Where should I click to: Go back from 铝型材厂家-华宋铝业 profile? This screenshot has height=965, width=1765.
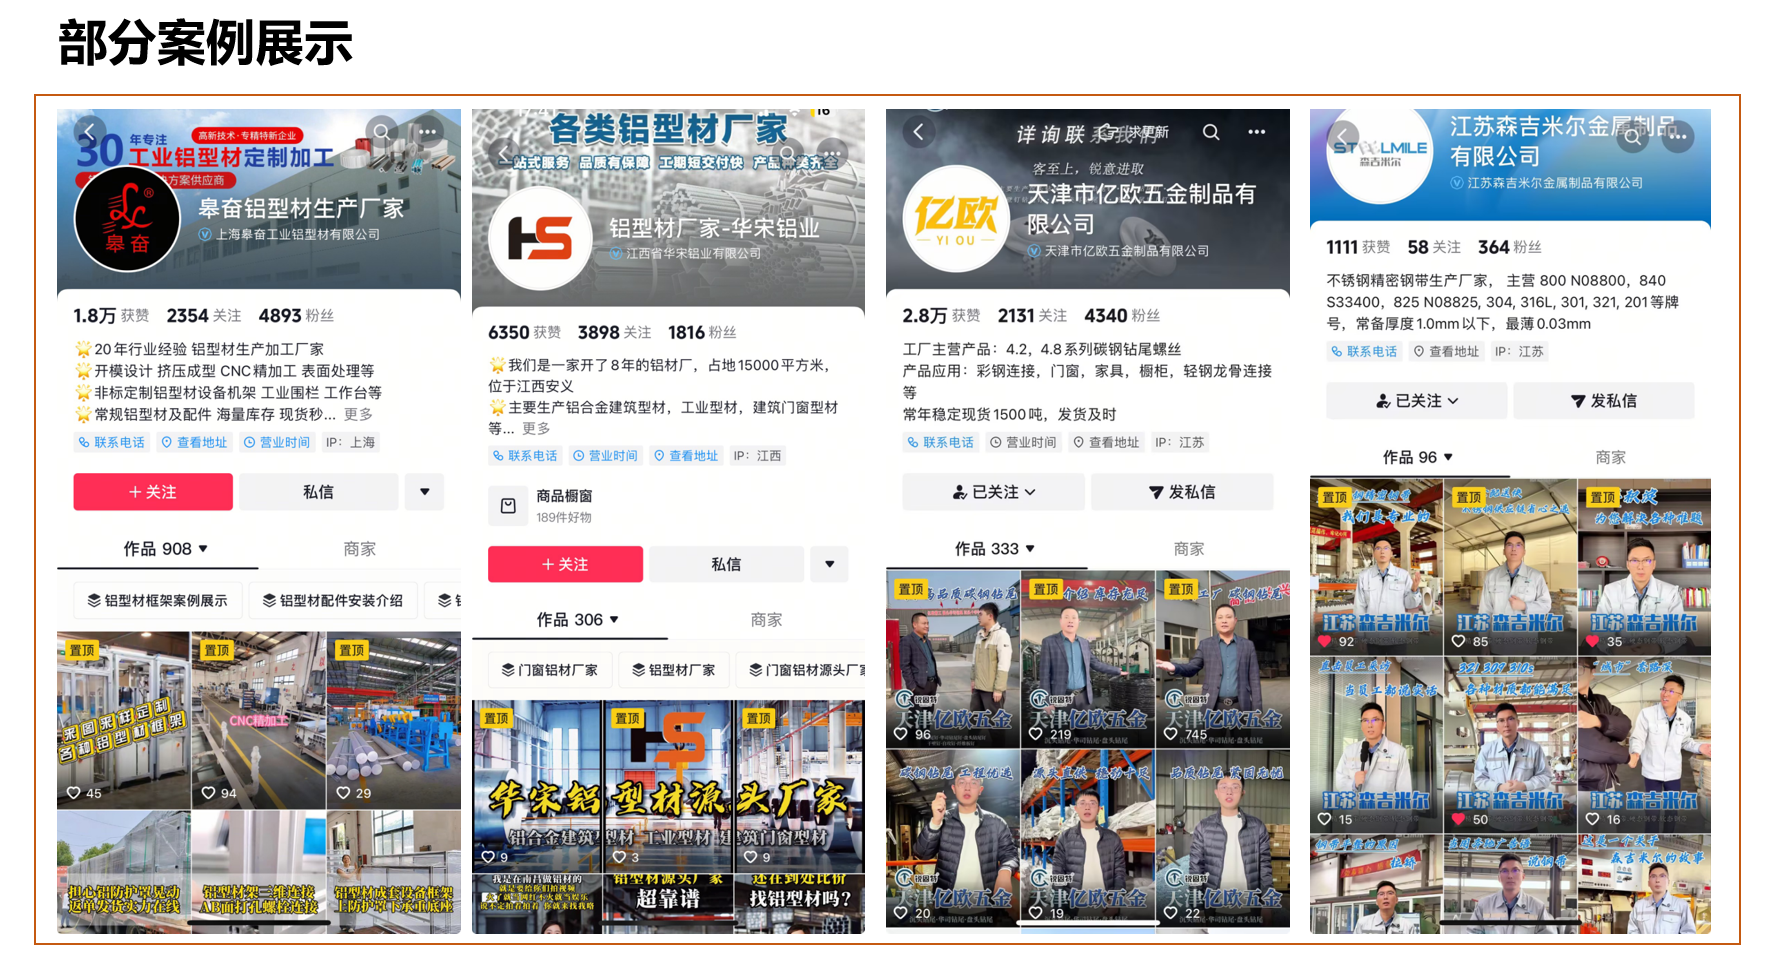tap(505, 152)
